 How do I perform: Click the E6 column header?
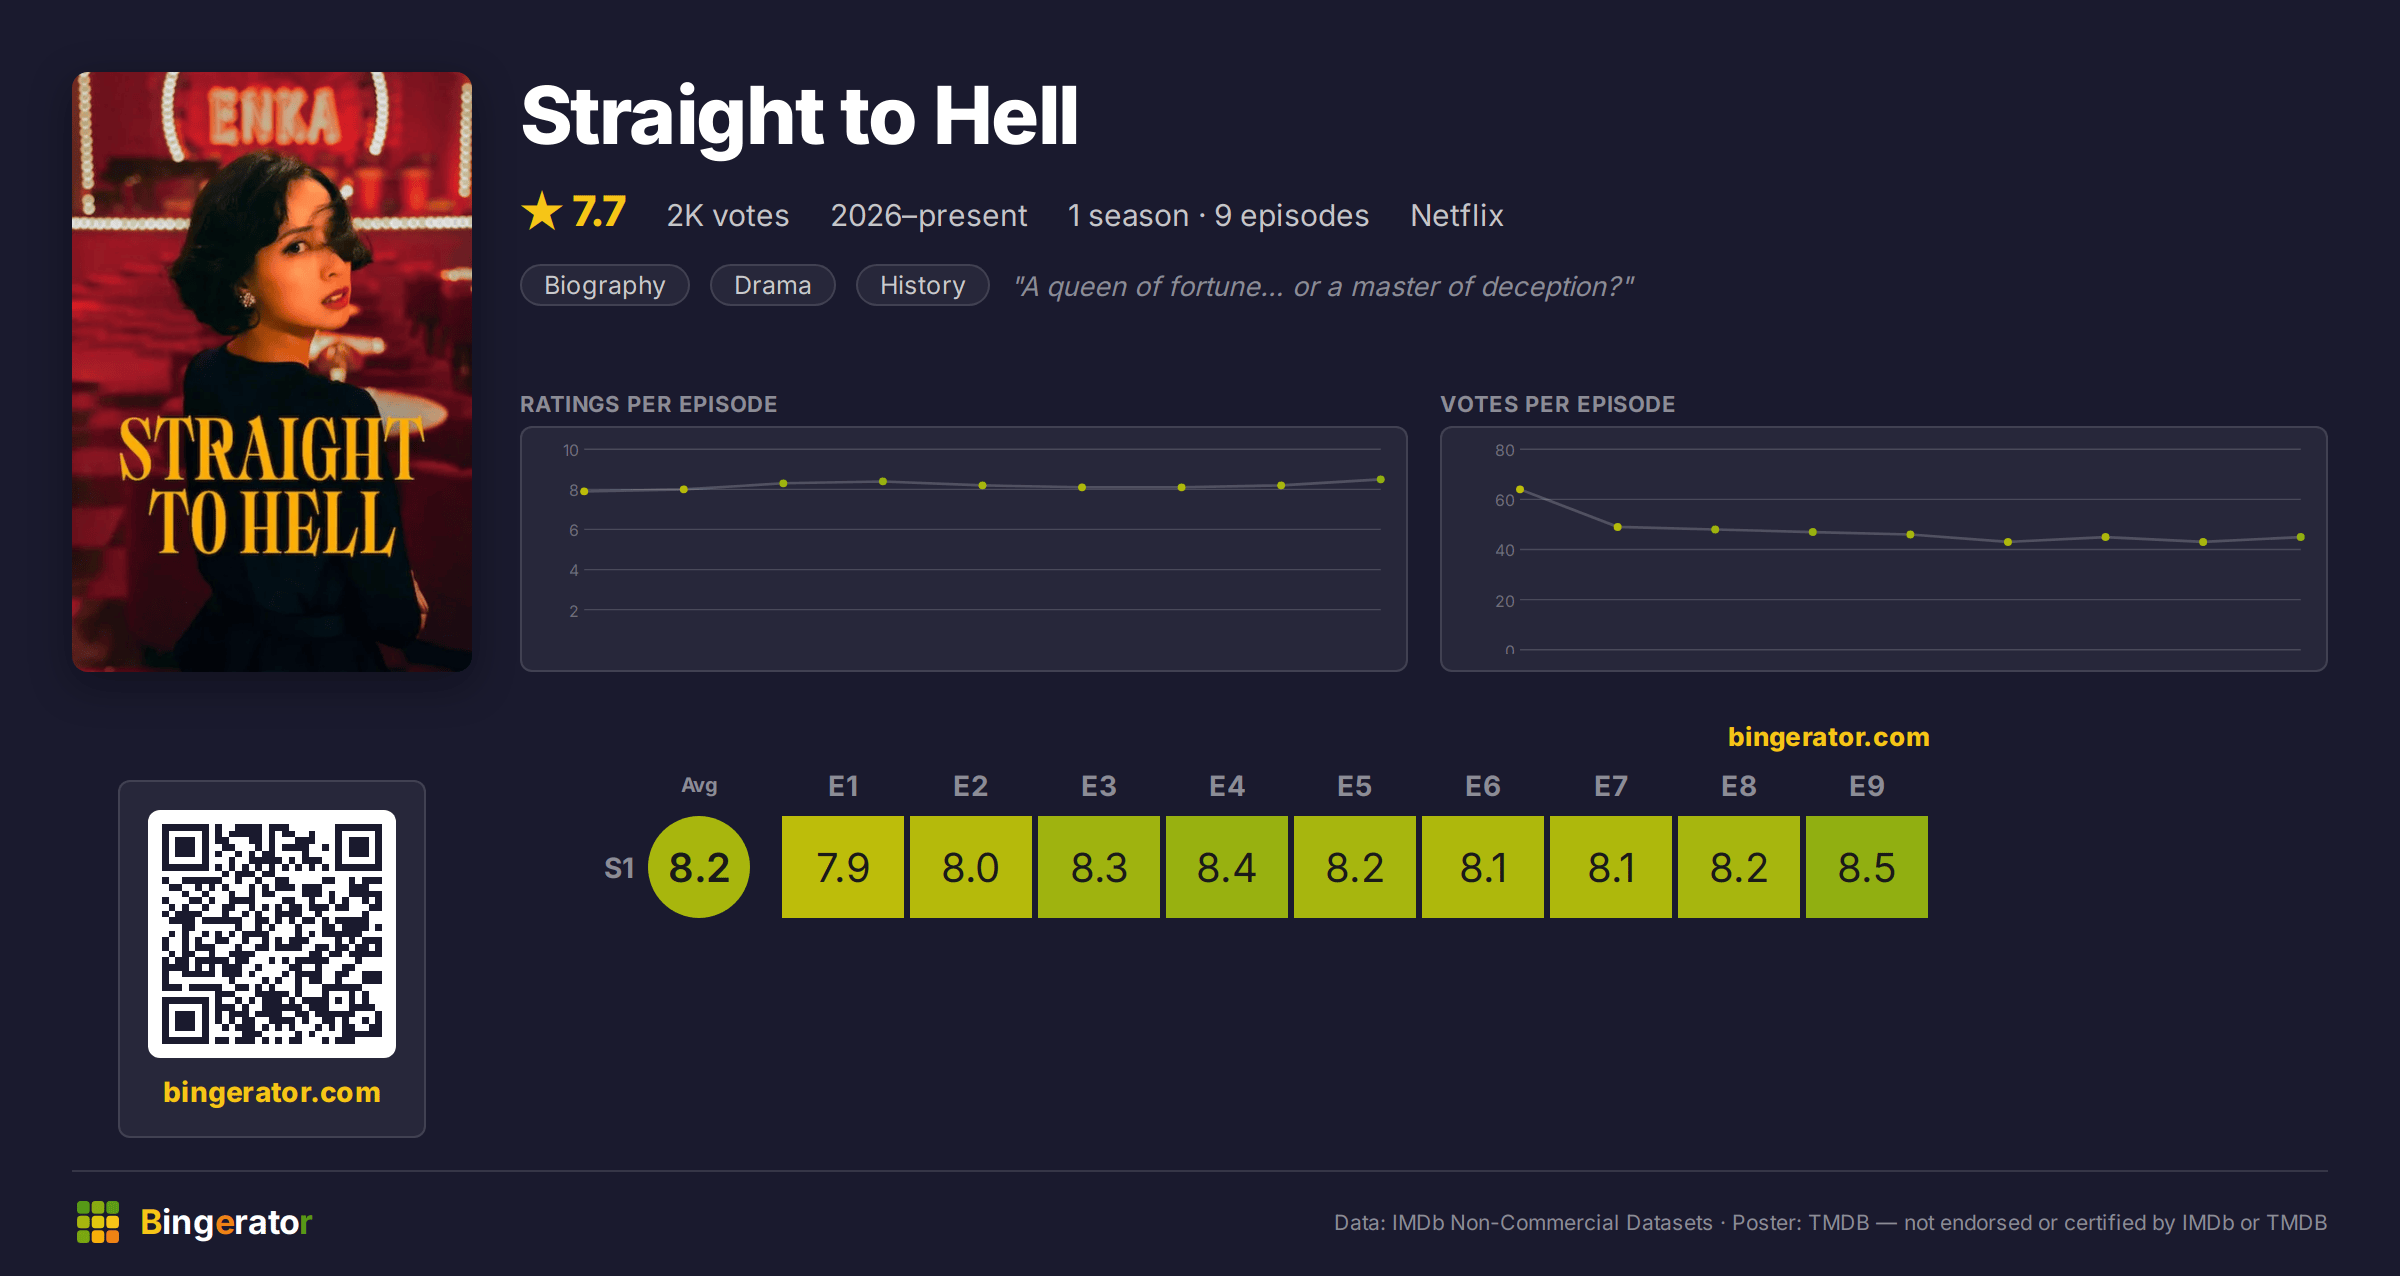[x=1483, y=786]
